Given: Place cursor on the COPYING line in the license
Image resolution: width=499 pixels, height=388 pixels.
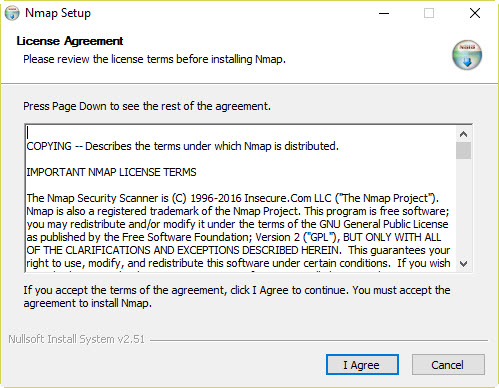Looking at the screenshot, I should (x=182, y=146).
